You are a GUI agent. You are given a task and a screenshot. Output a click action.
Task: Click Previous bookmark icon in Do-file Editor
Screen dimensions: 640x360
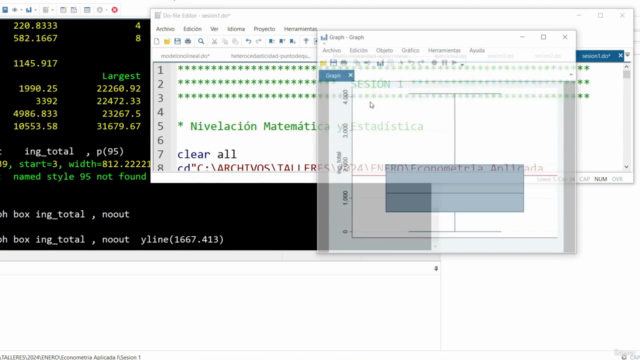(x=282, y=41)
